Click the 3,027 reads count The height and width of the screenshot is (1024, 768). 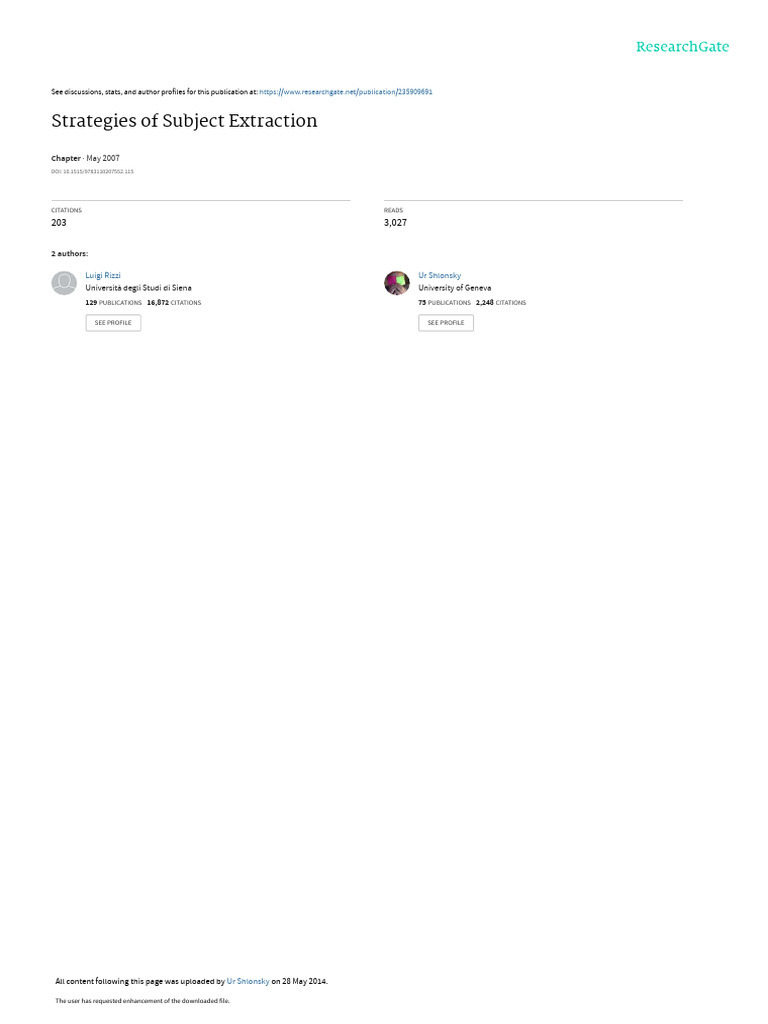coord(395,223)
